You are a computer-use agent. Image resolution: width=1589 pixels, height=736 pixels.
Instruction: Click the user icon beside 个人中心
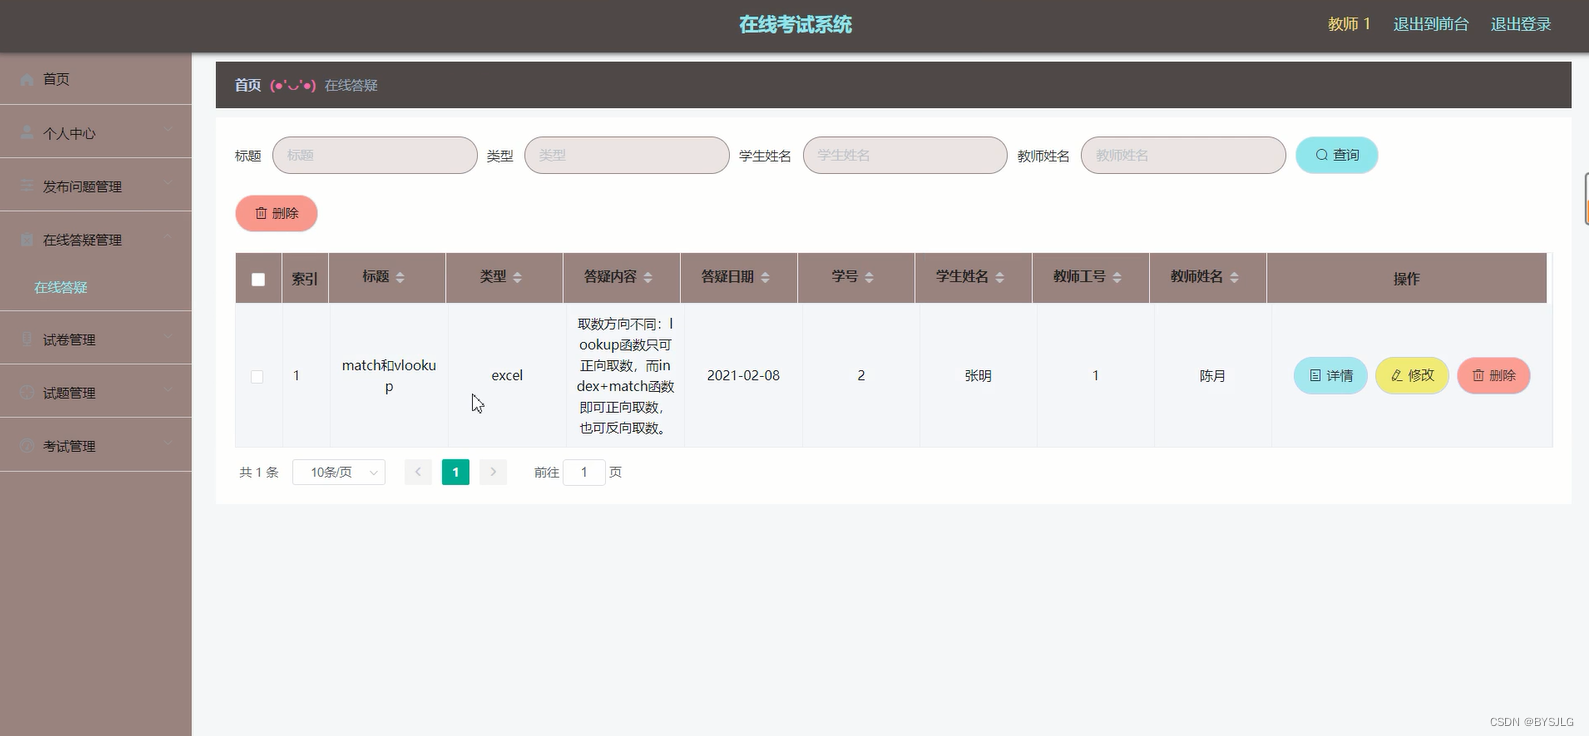27,132
